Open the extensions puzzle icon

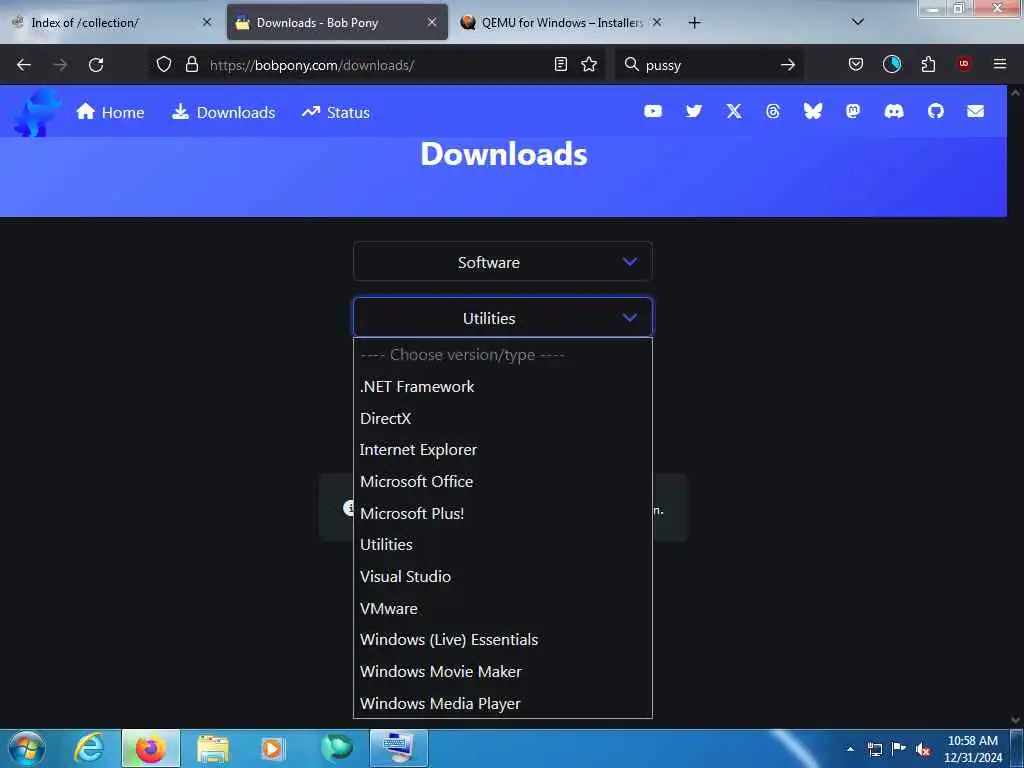click(928, 65)
